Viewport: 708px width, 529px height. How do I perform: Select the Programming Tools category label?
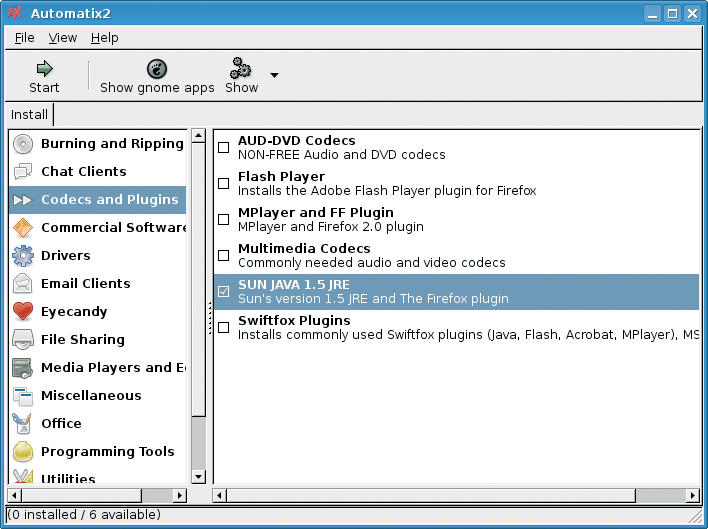108,452
